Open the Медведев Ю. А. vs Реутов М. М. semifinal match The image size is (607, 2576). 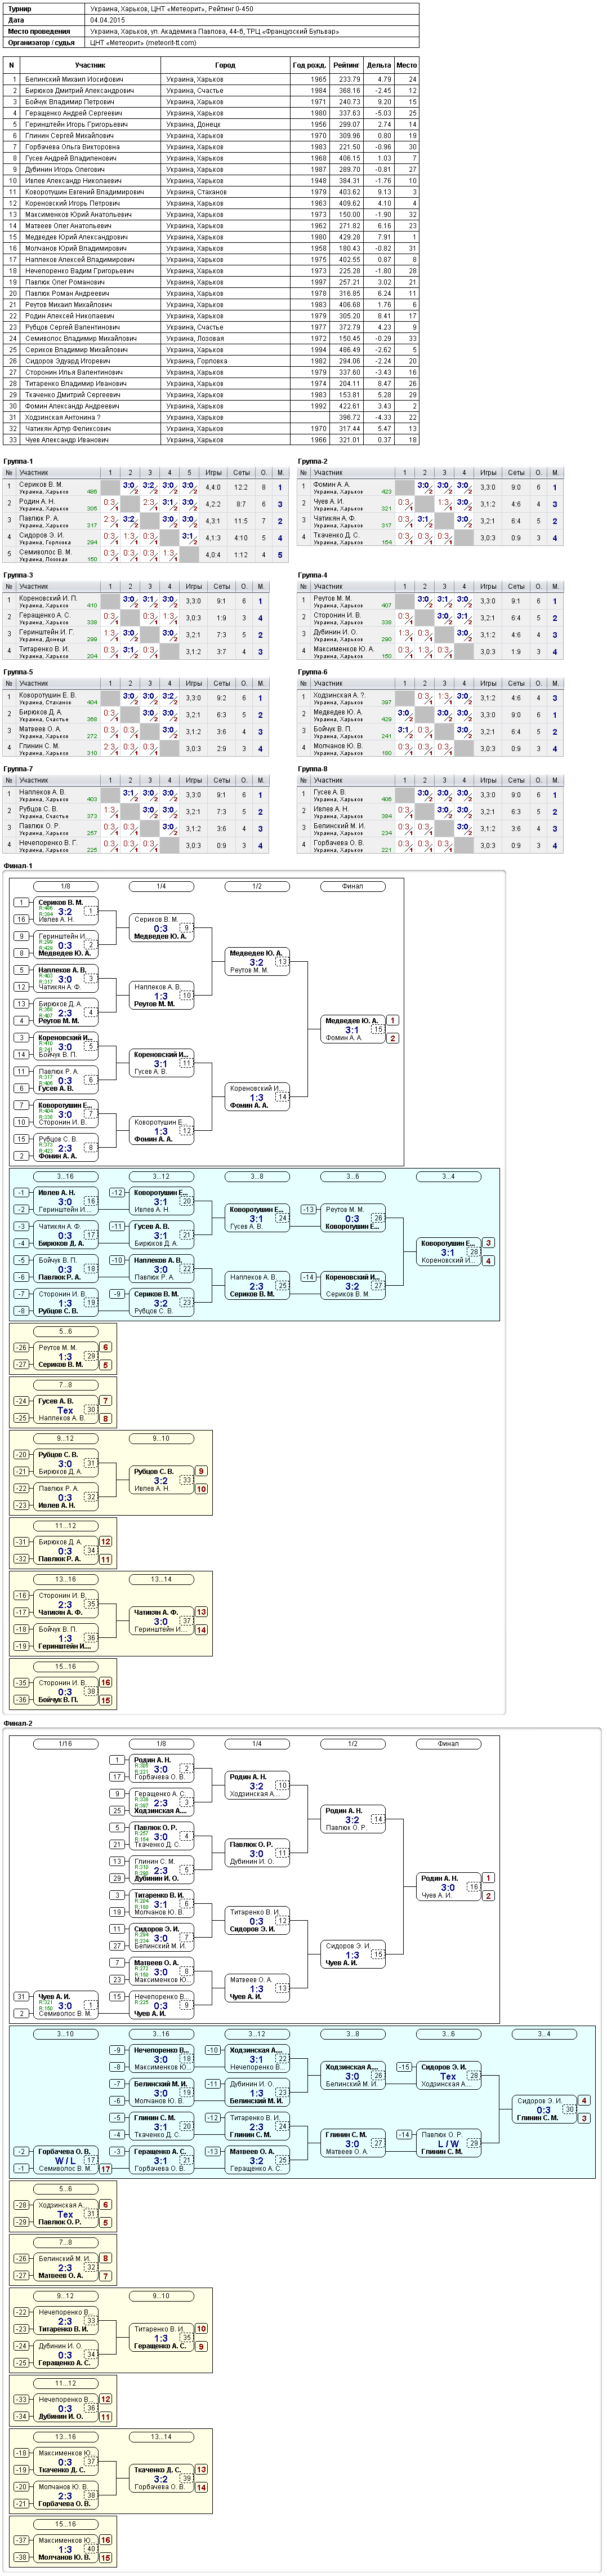[x=257, y=961]
